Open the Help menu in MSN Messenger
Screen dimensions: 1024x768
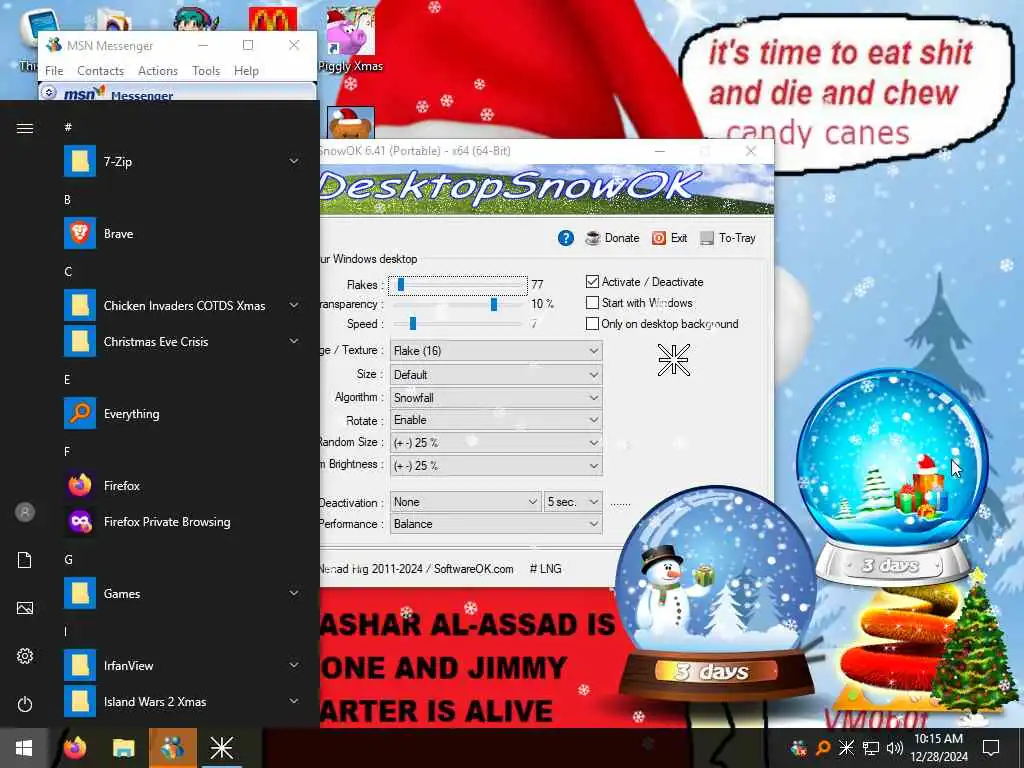(246, 71)
